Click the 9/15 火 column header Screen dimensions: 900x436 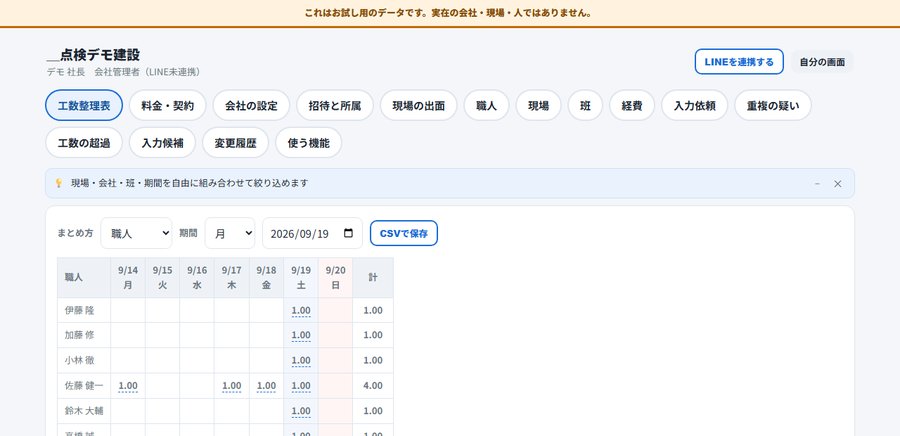click(x=162, y=278)
